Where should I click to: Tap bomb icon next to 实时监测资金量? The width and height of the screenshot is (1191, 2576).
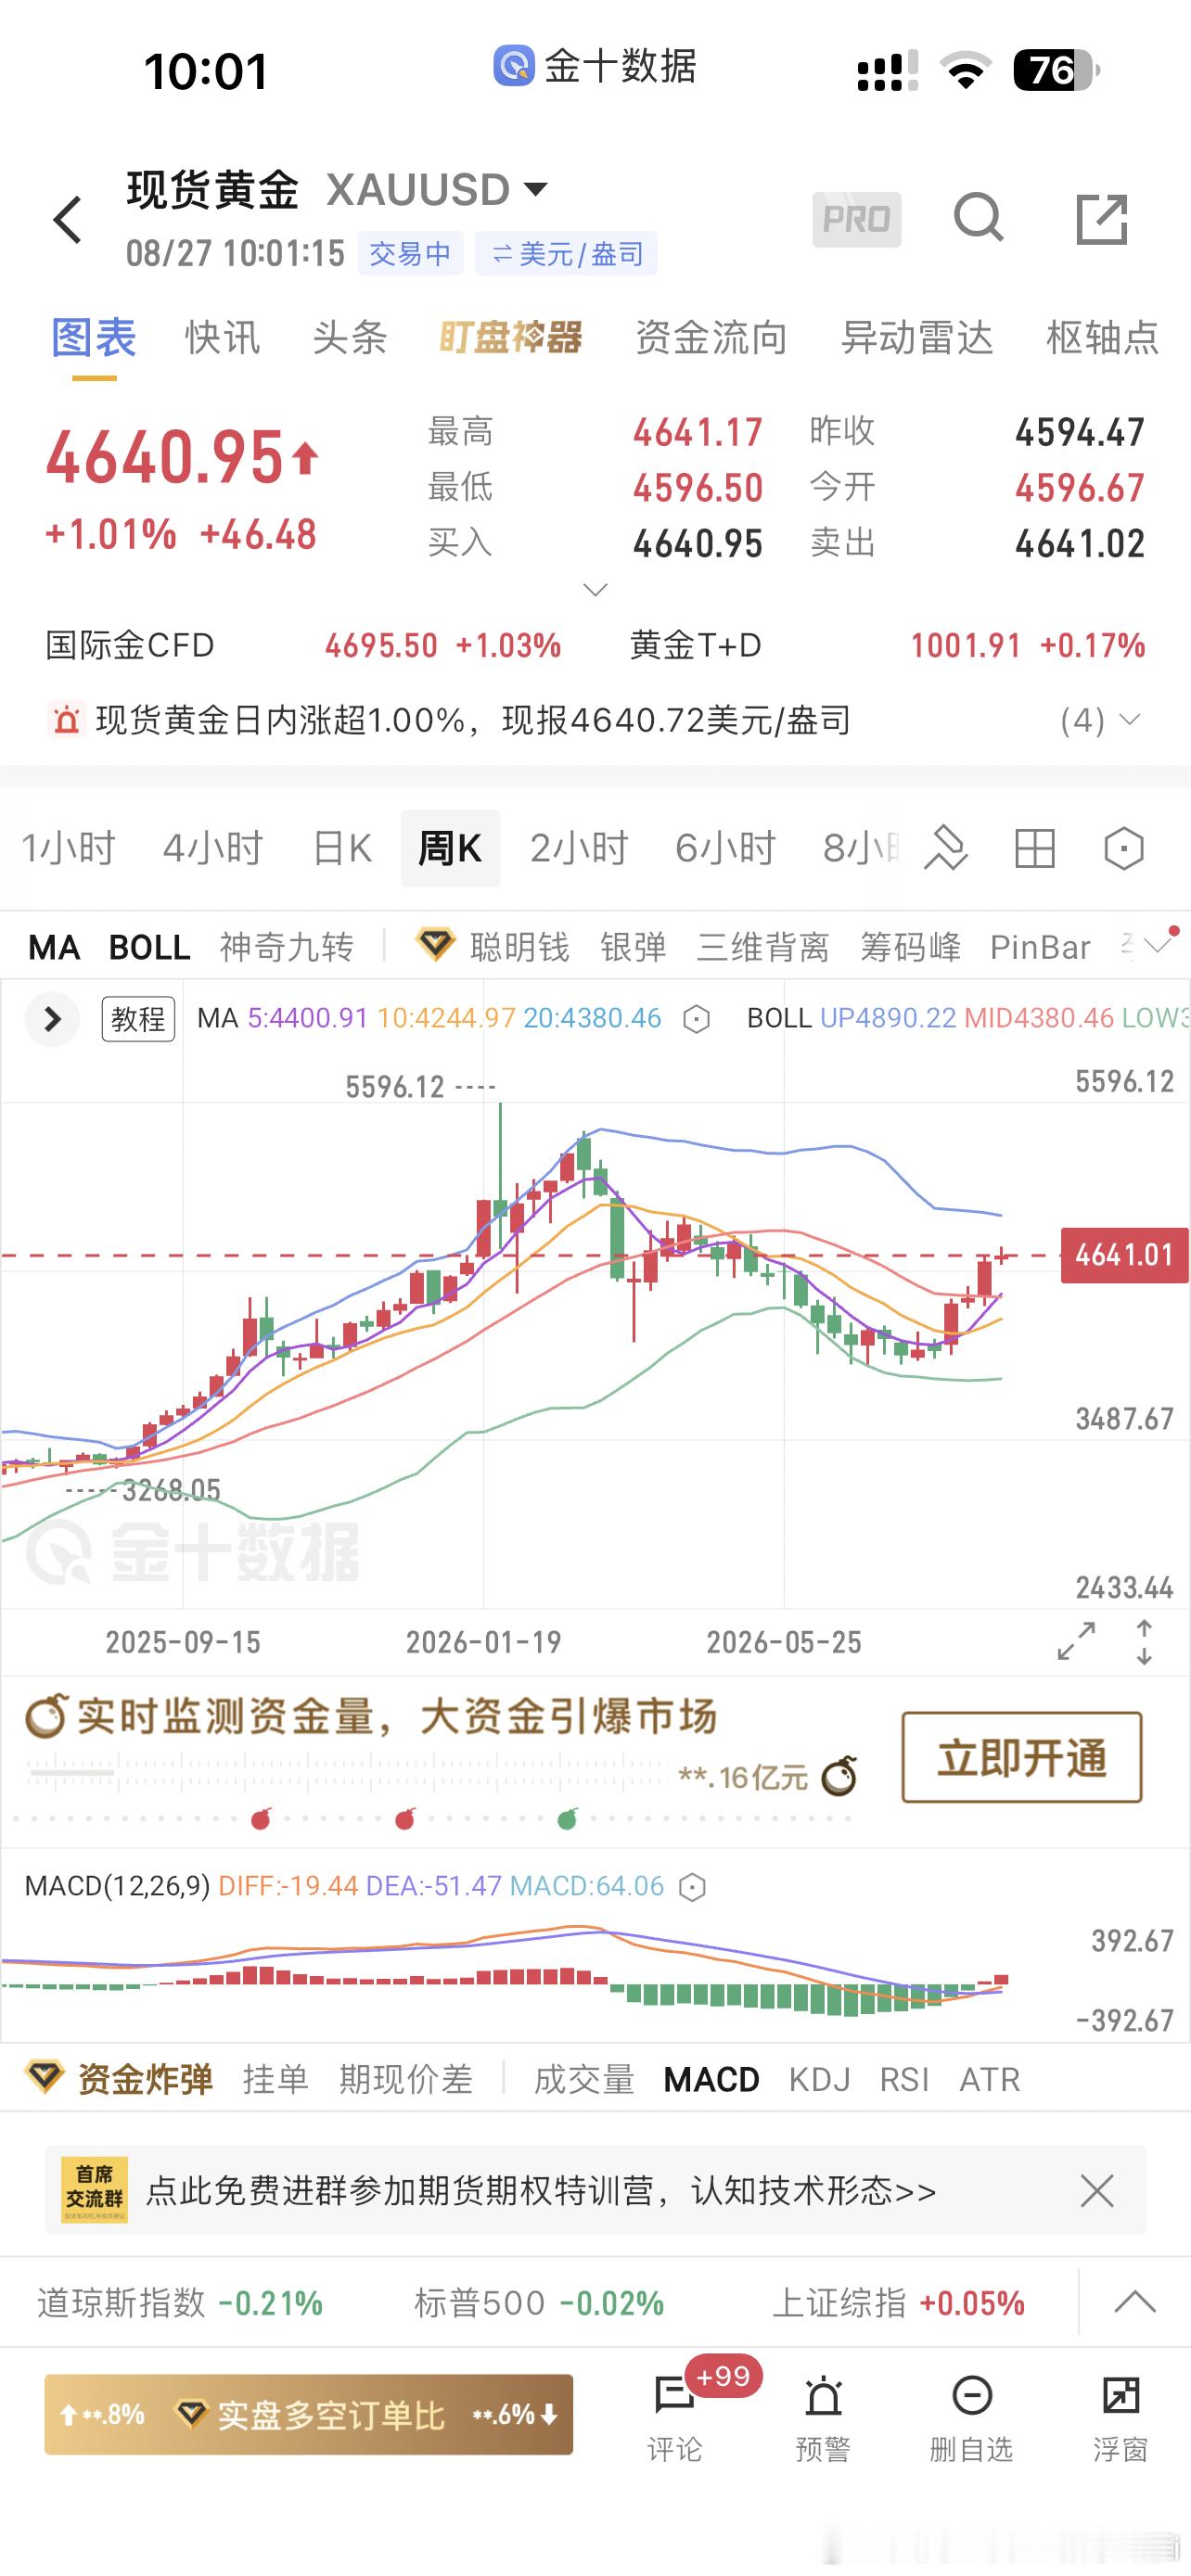pyautogui.click(x=46, y=1716)
